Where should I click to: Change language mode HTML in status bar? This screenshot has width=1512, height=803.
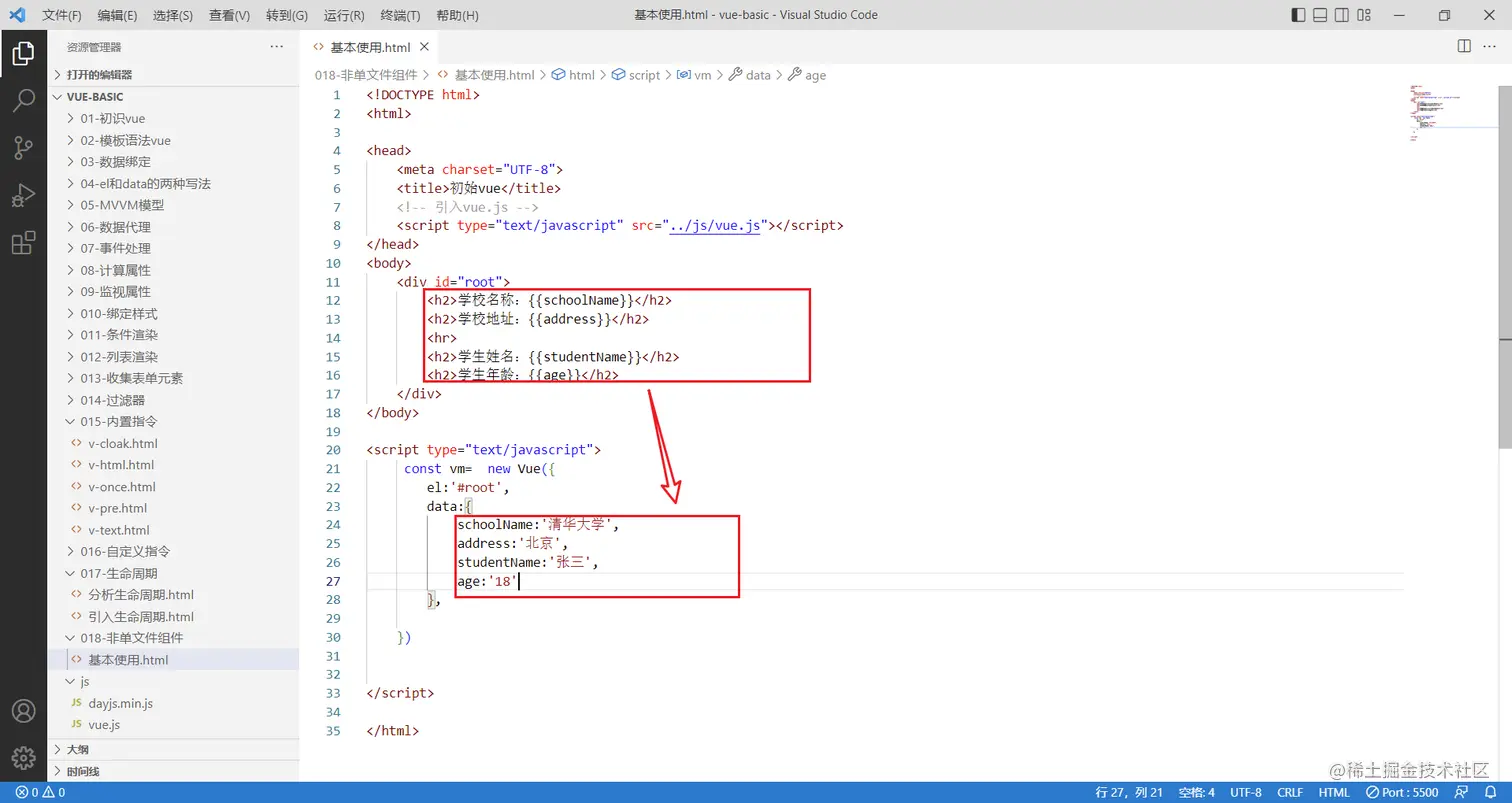tap(1334, 793)
